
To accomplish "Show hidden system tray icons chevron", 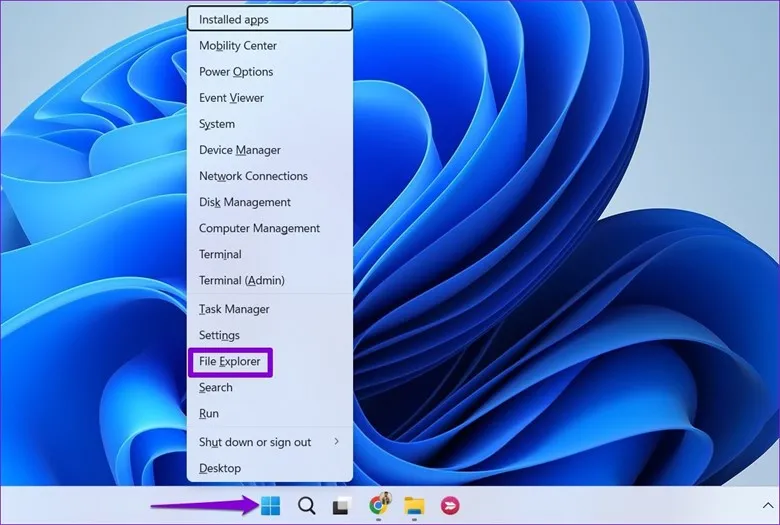I will [x=767, y=506].
